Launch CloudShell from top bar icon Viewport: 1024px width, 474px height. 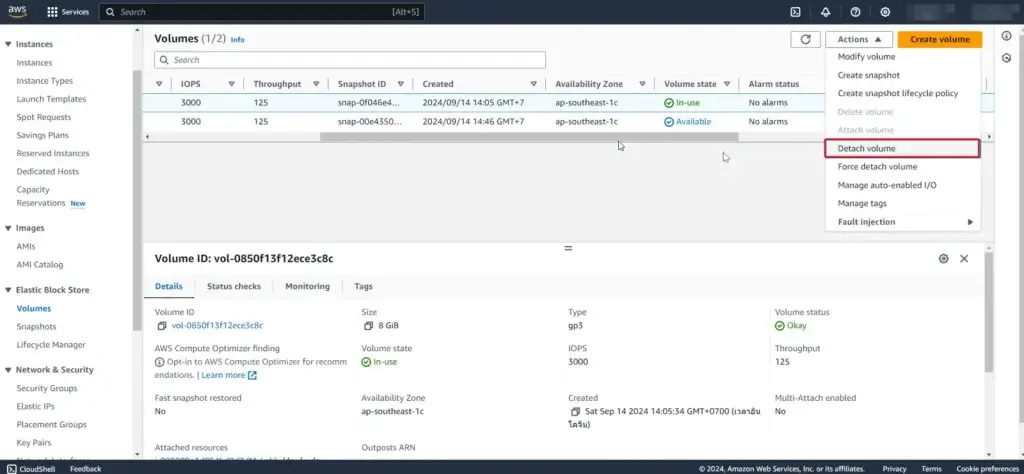[x=795, y=12]
